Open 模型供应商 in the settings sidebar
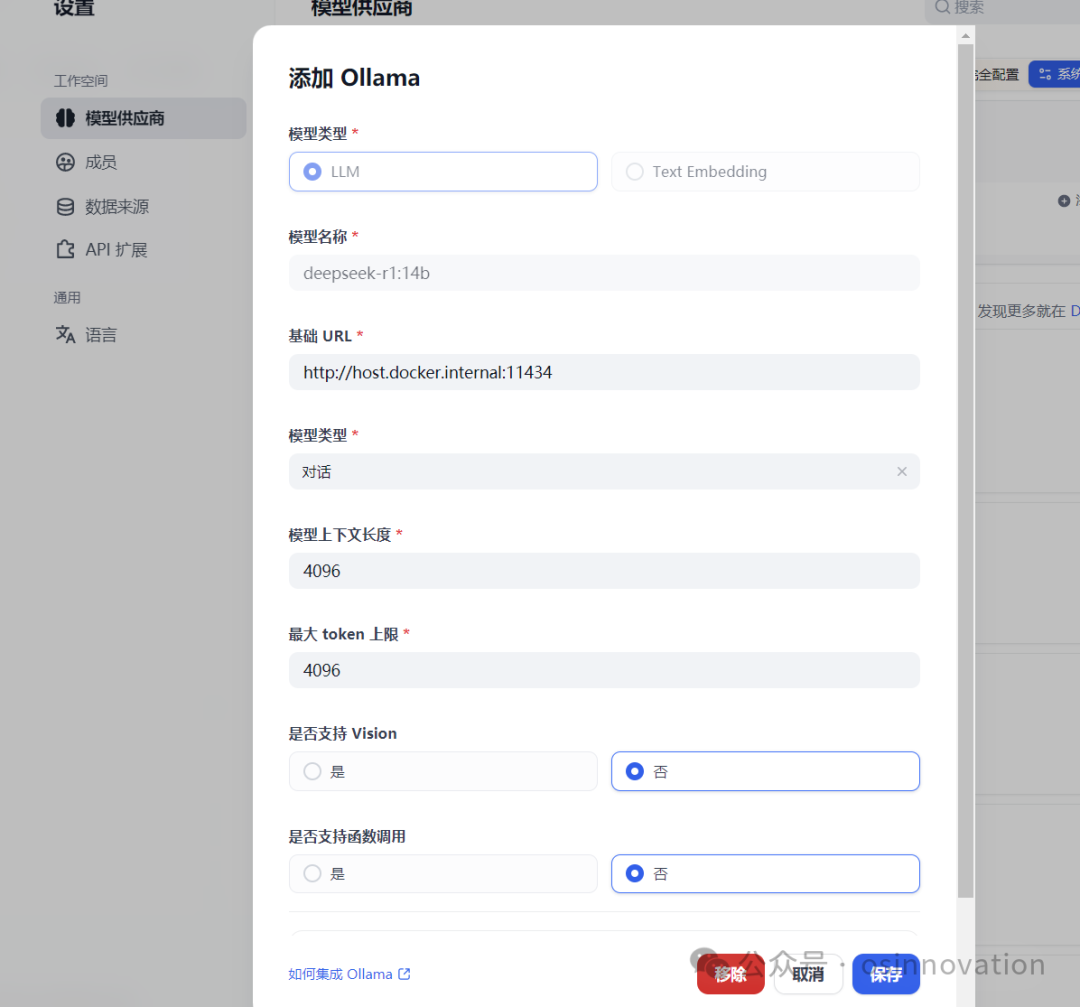Viewport: 1080px width, 1007px height. pyautogui.click(x=143, y=118)
